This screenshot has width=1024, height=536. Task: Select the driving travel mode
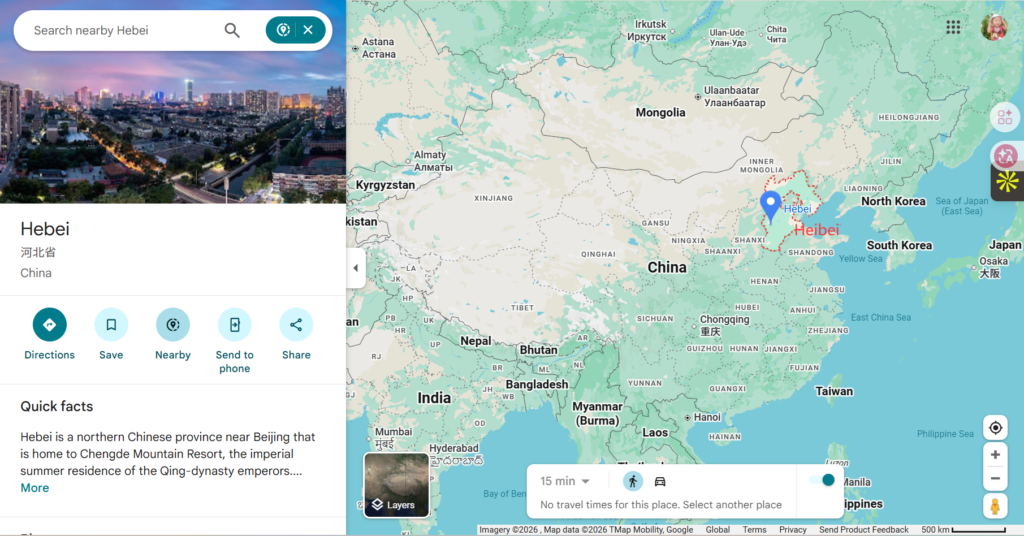660,481
